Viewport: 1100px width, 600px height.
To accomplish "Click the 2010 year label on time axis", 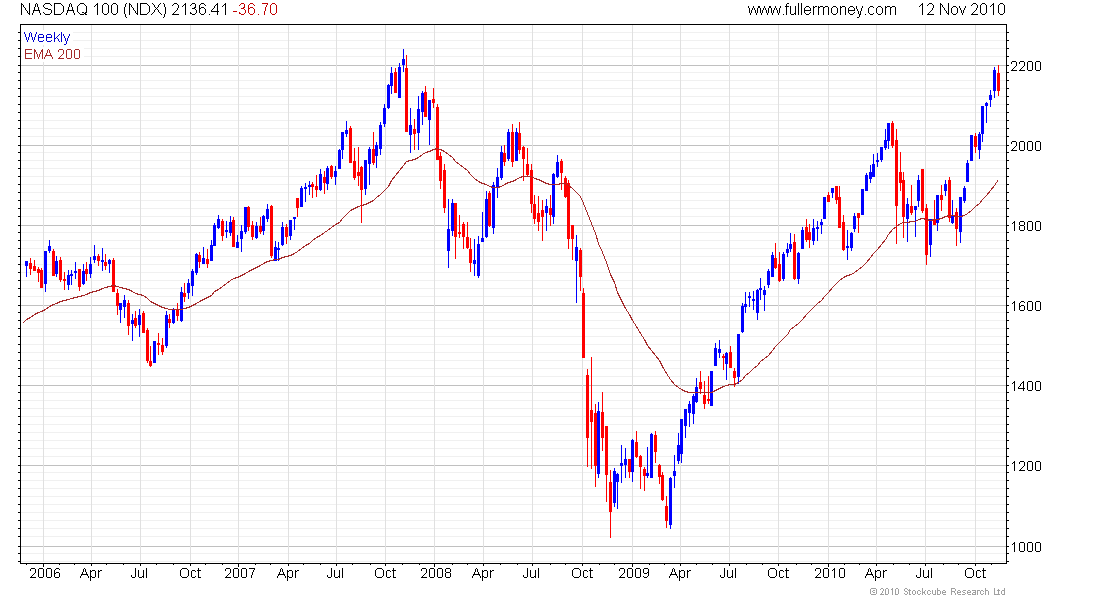I will 830,573.
